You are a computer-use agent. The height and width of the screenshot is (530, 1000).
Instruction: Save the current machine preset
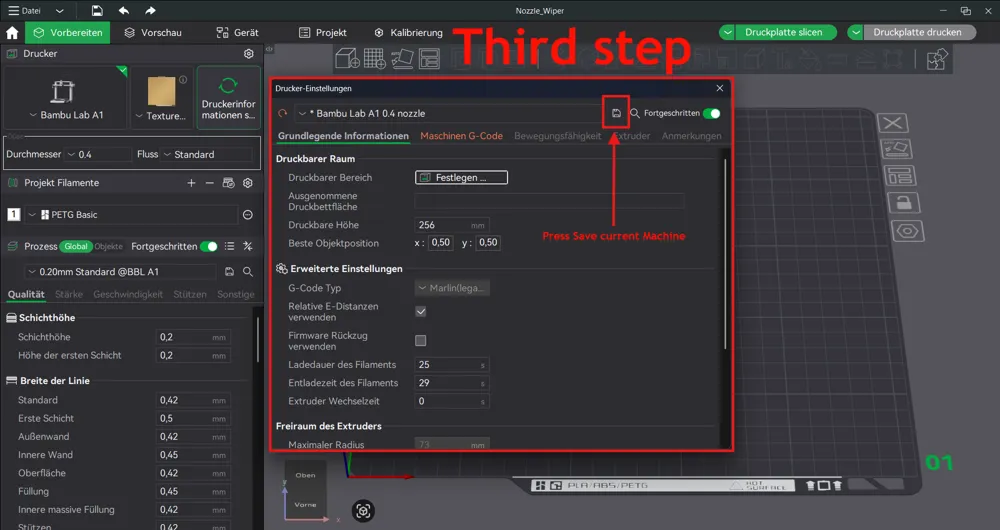pyautogui.click(x=616, y=113)
